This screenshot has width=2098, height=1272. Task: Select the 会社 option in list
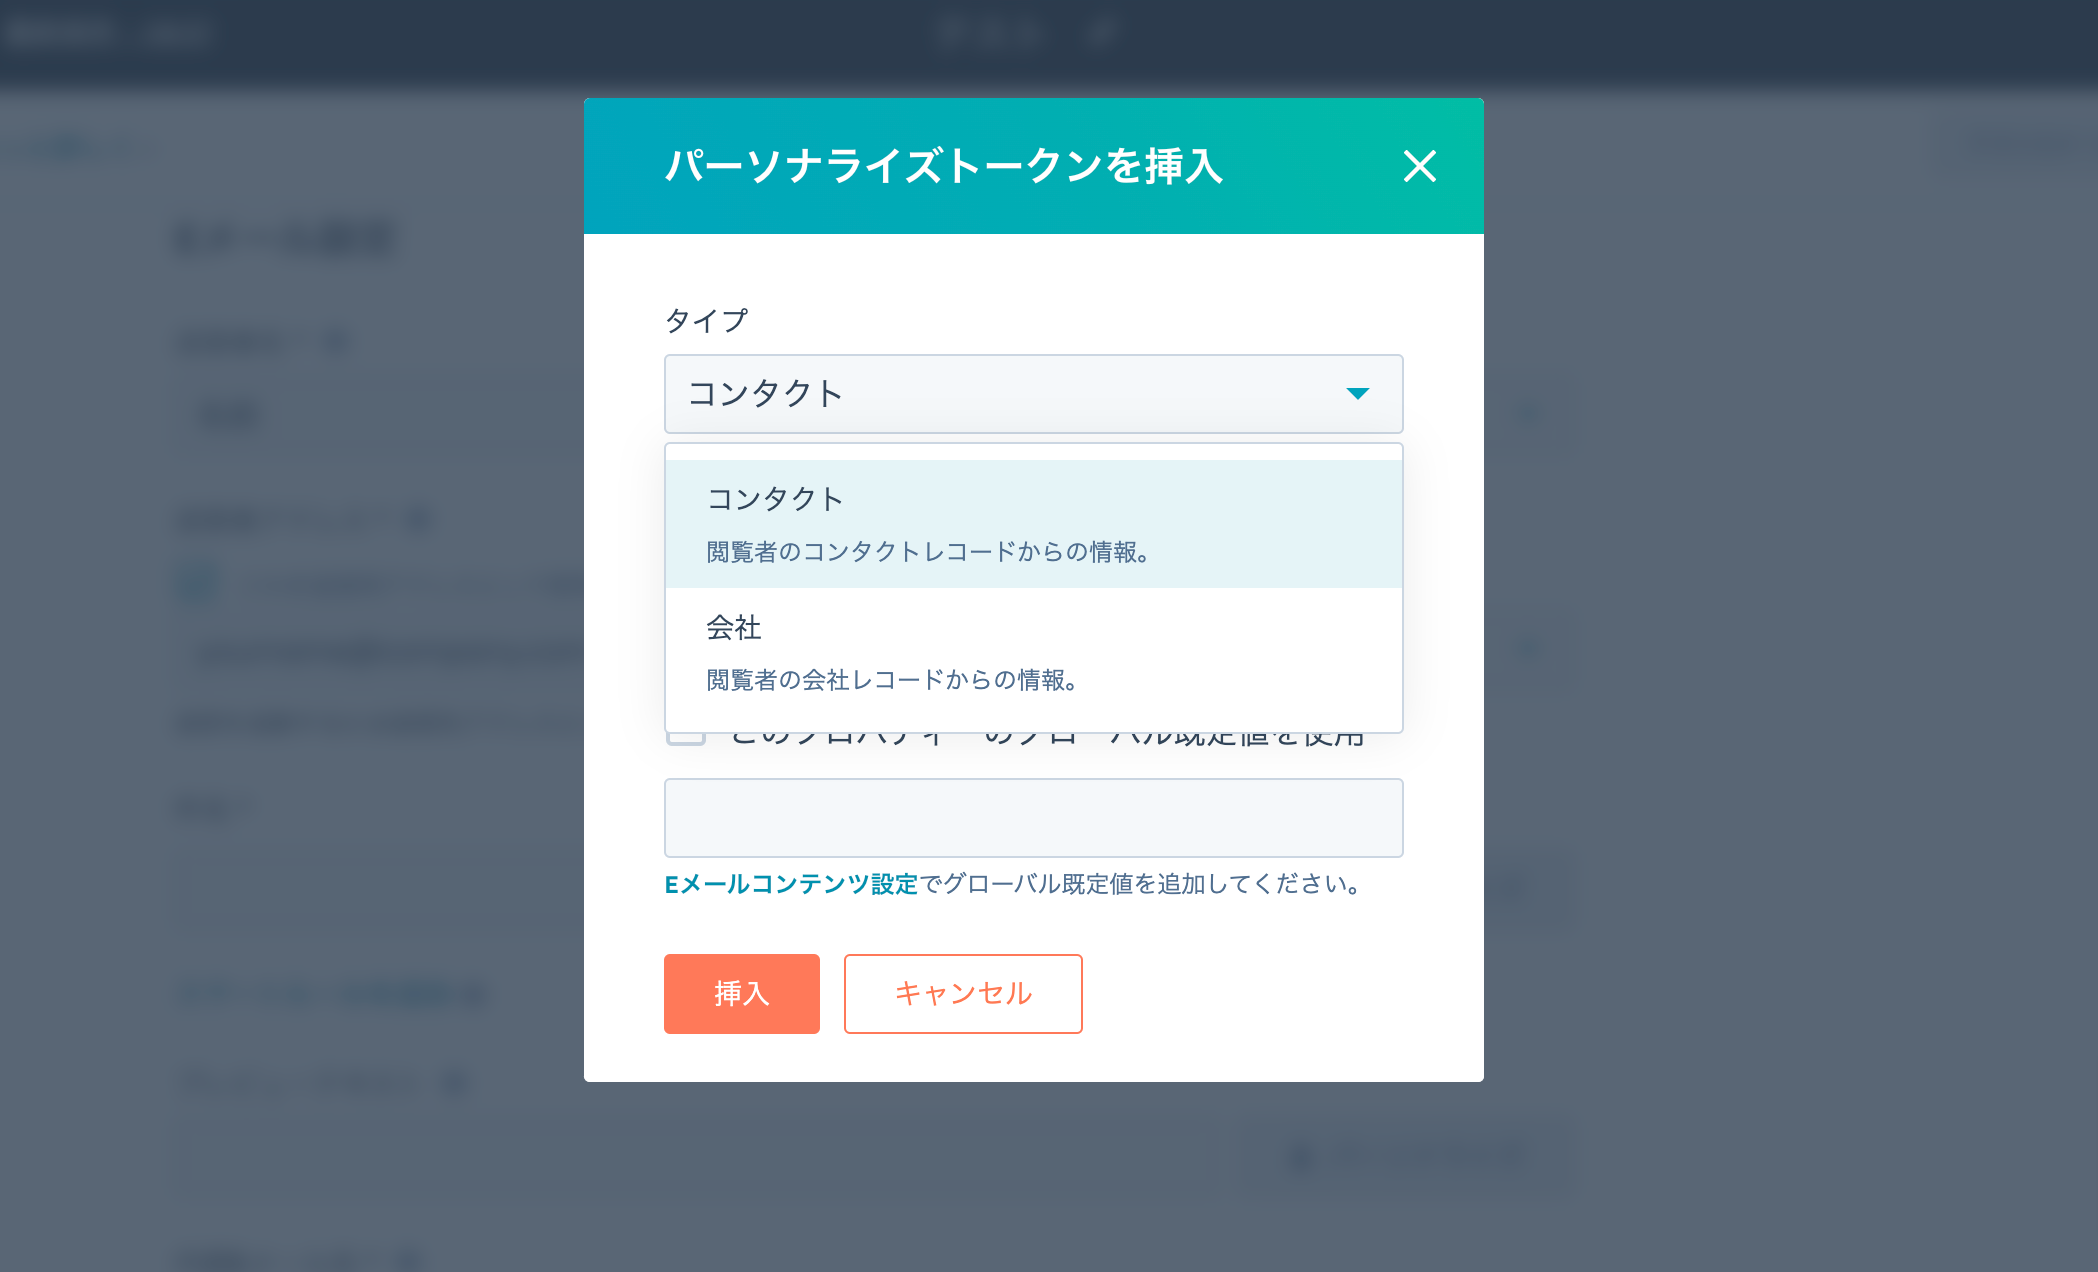pyautogui.click(x=1033, y=652)
